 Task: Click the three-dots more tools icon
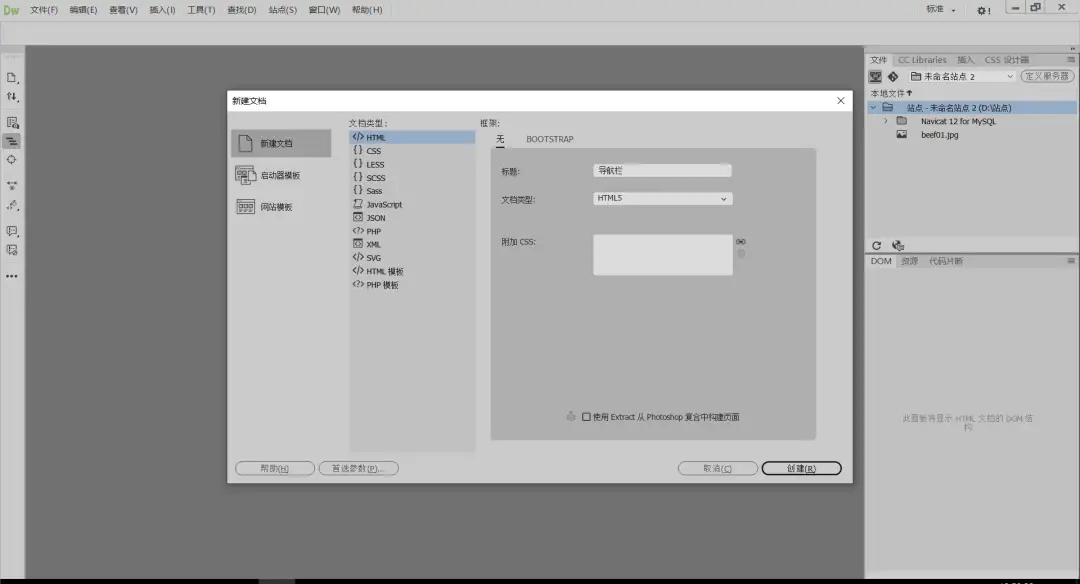(12, 276)
